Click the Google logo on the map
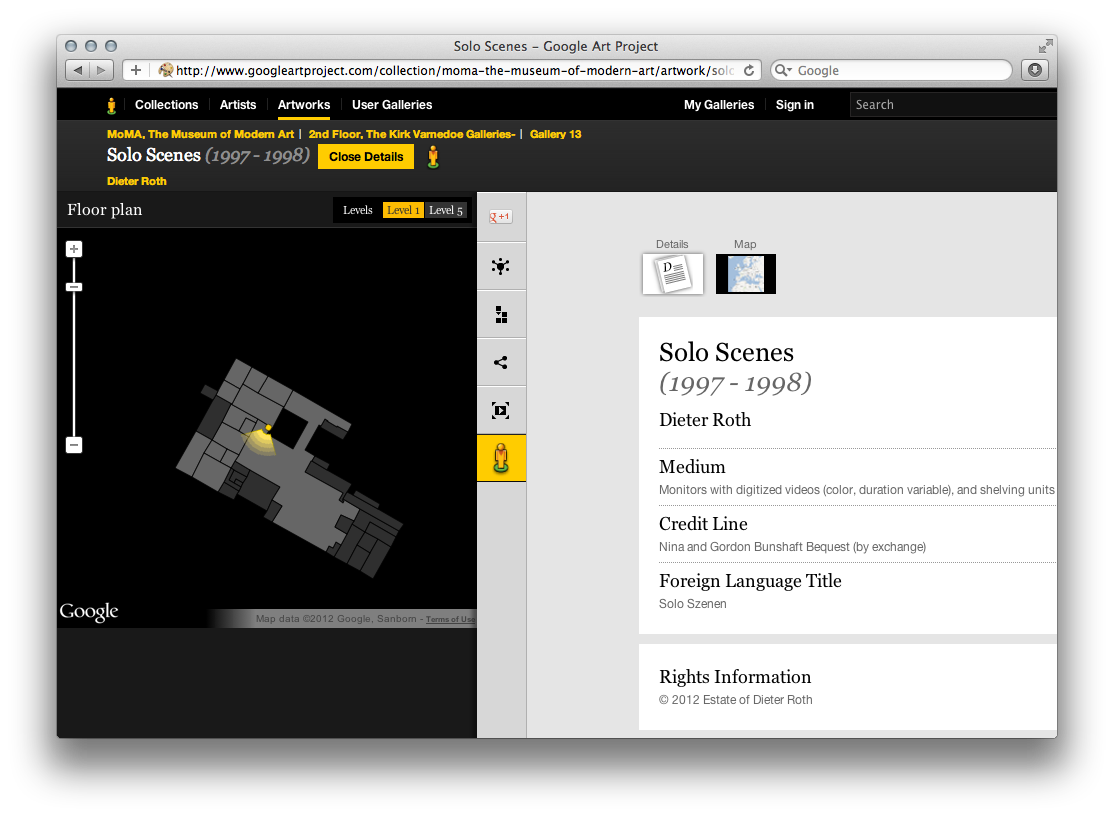The width and height of the screenshot is (1114, 817). click(x=88, y=611)
